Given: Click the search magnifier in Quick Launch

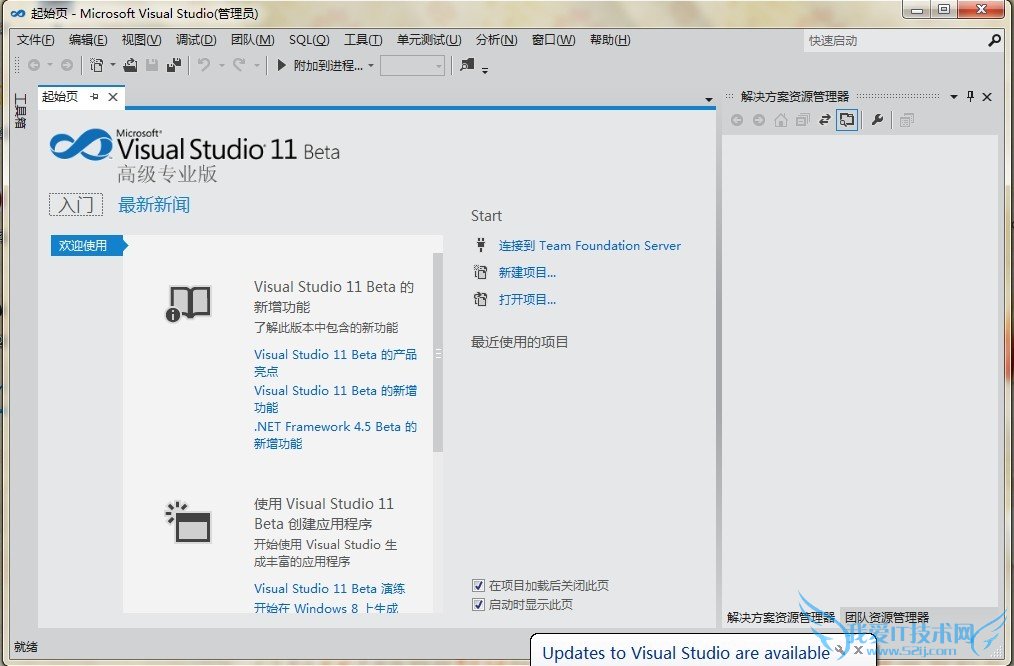Looking at the screenshot, I should coord(994,41).
